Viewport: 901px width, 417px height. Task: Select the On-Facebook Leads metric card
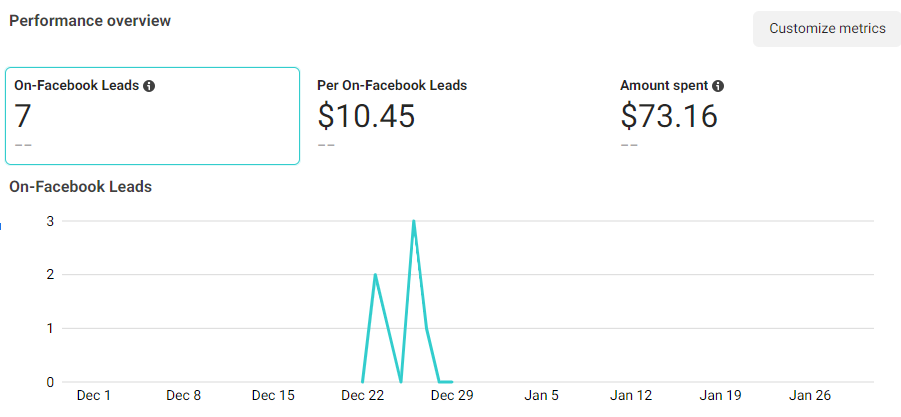[x=152, y=115]
